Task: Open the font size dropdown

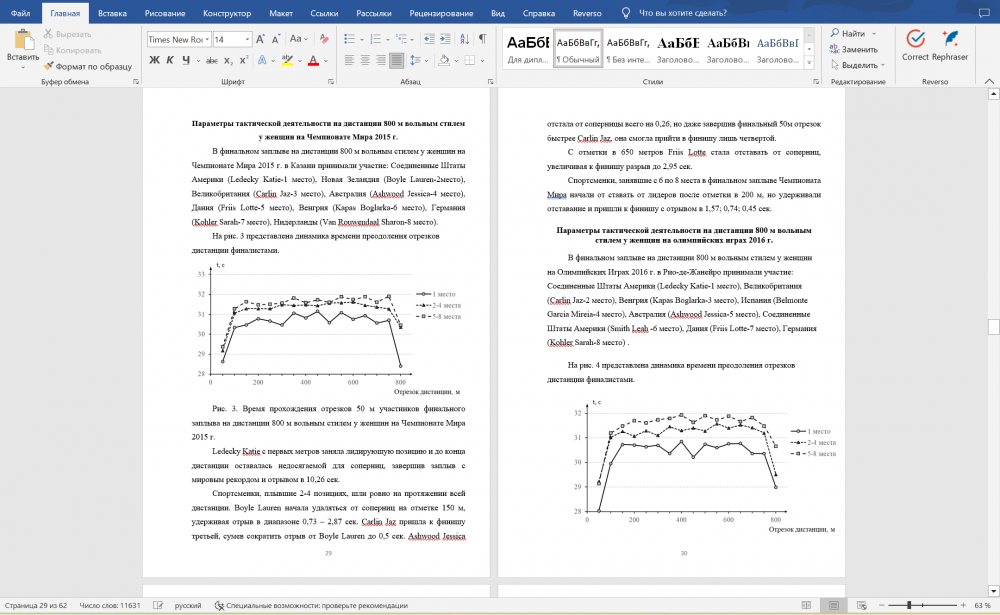Action: coord(245,39)
